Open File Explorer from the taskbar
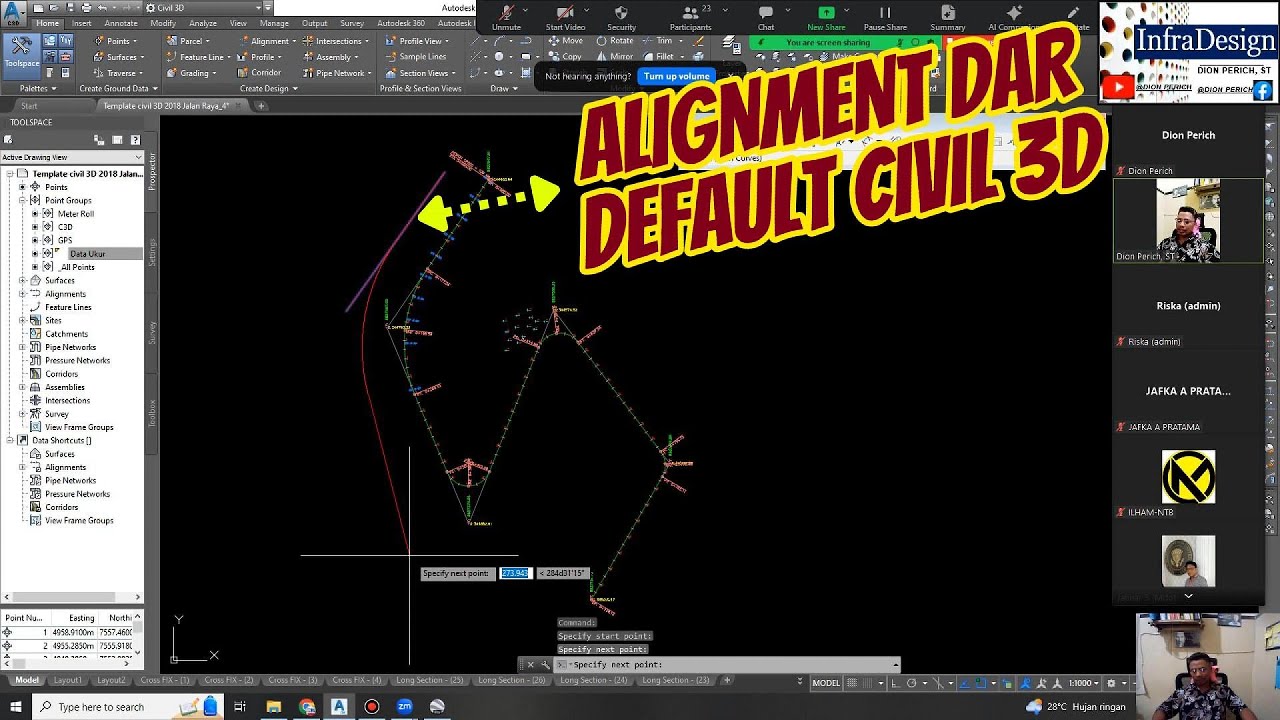 coord(273,707)
